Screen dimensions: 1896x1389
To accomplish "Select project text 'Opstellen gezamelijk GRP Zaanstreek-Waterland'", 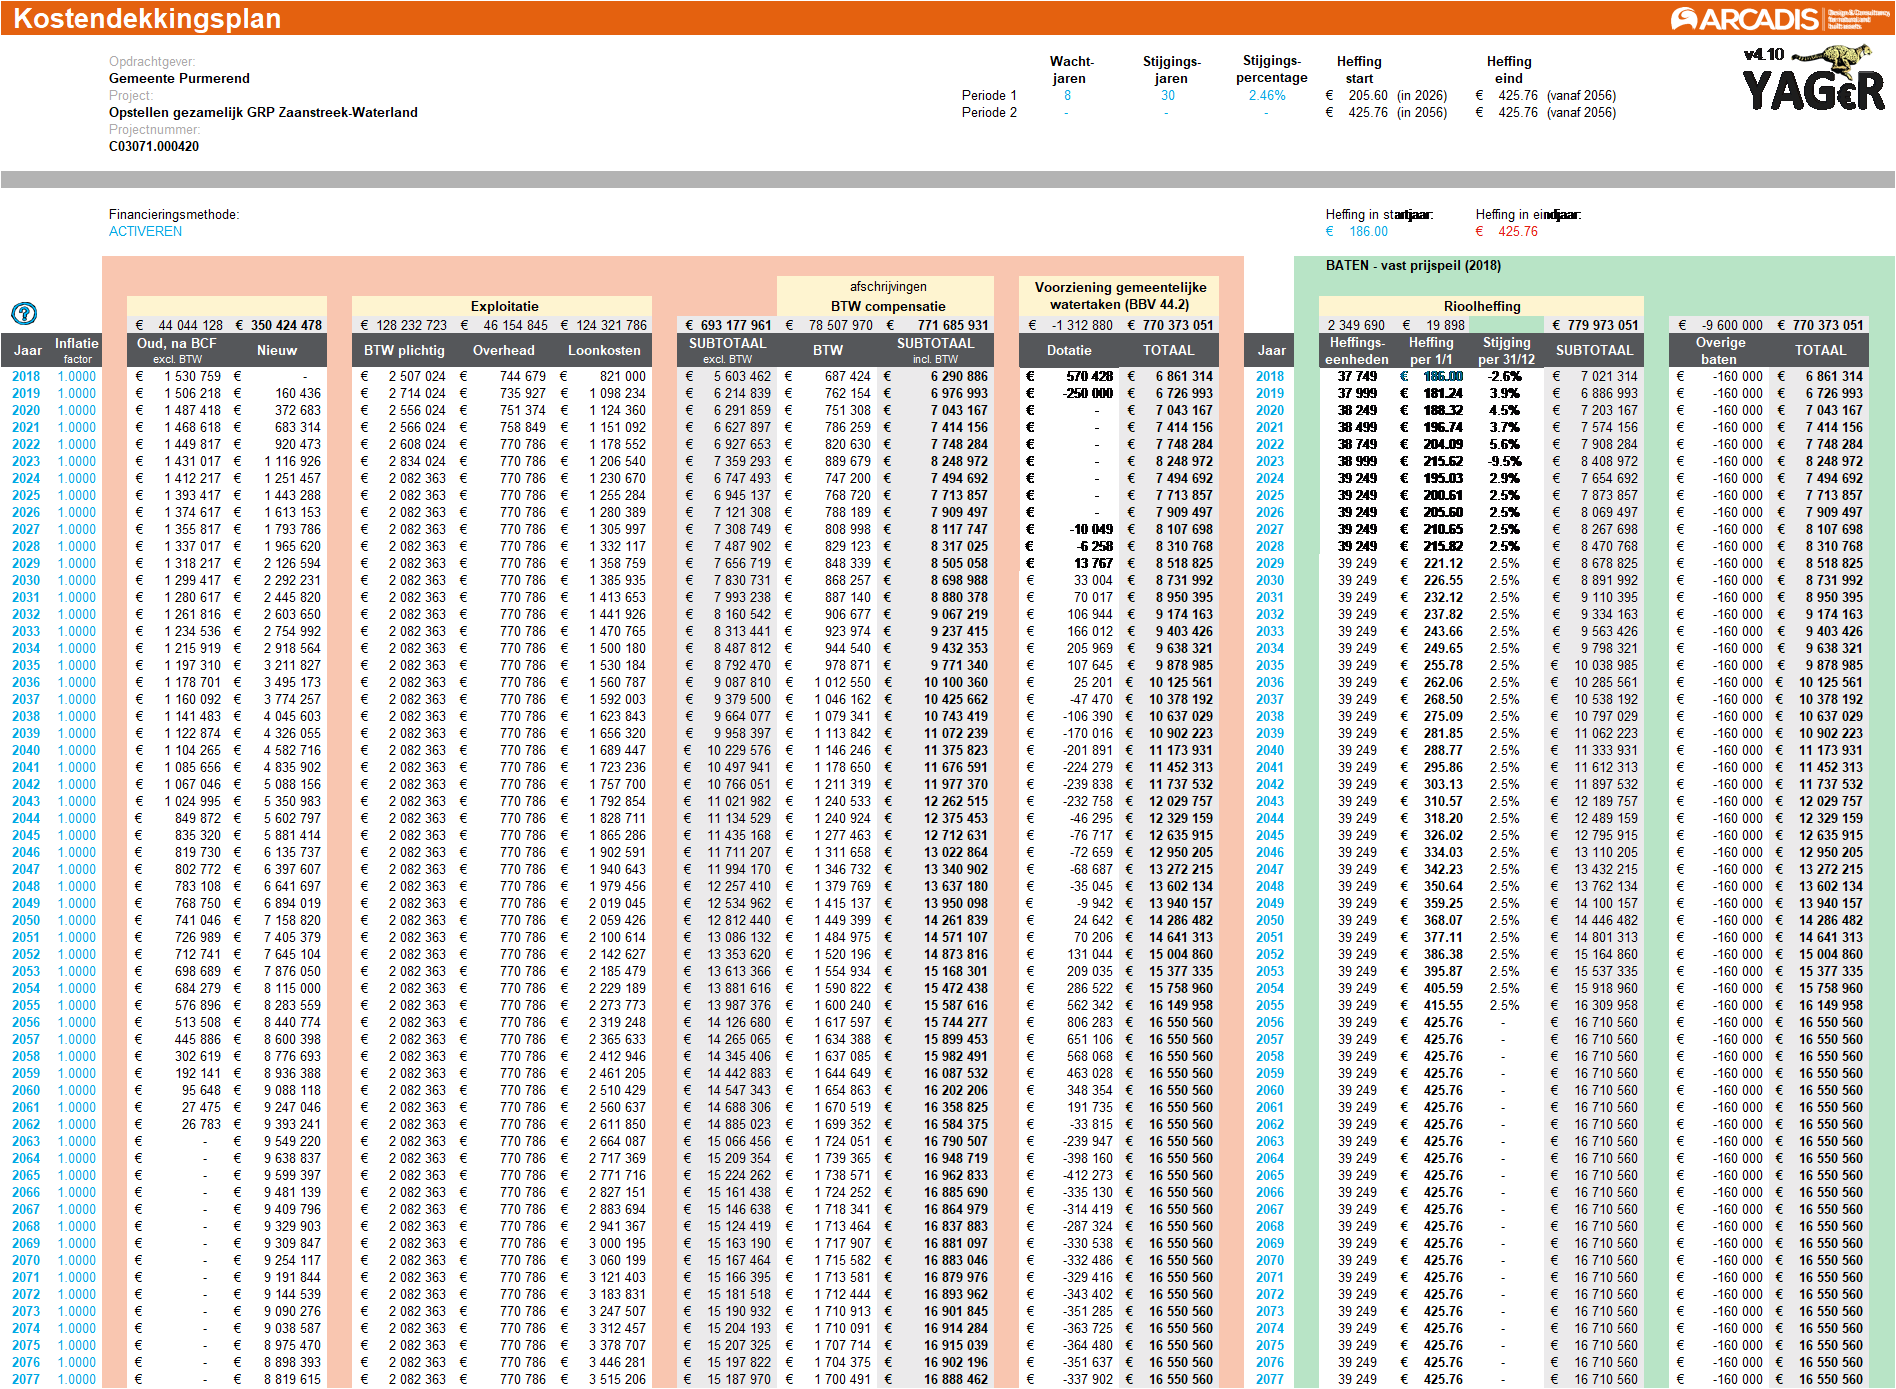I will pyautogui.click(x=263, y=112).
